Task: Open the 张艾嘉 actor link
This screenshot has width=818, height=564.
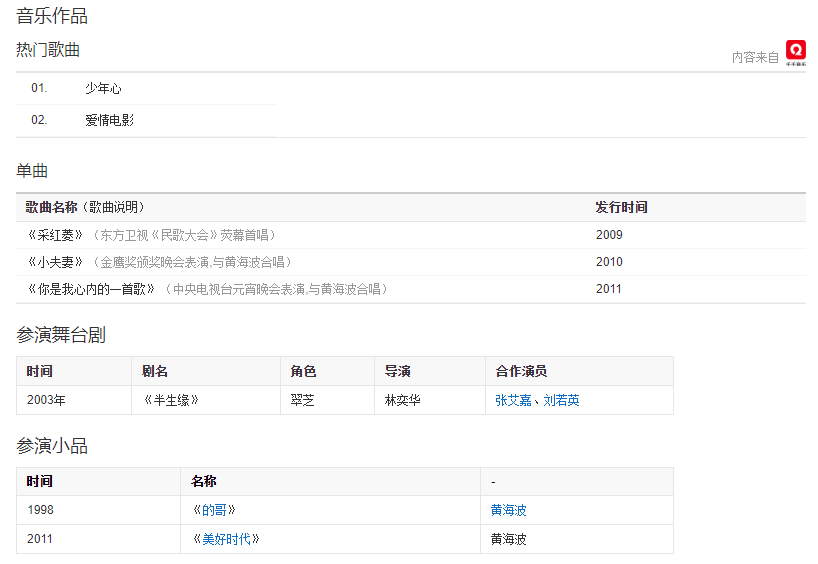Action: (x=514, y=400)
